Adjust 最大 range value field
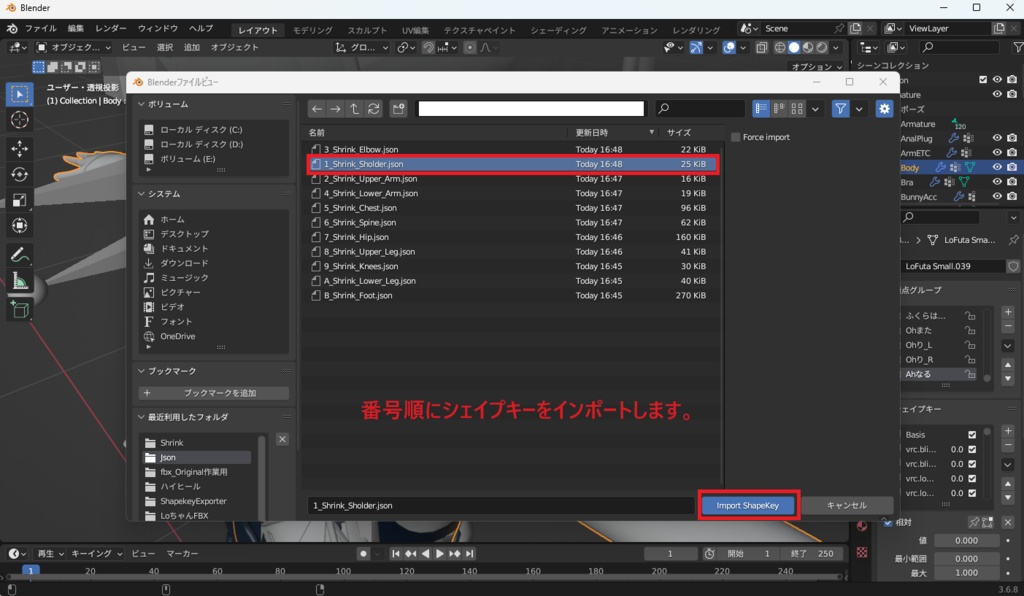The height and width of the screenshot is (596, 1024). point(967,573)
